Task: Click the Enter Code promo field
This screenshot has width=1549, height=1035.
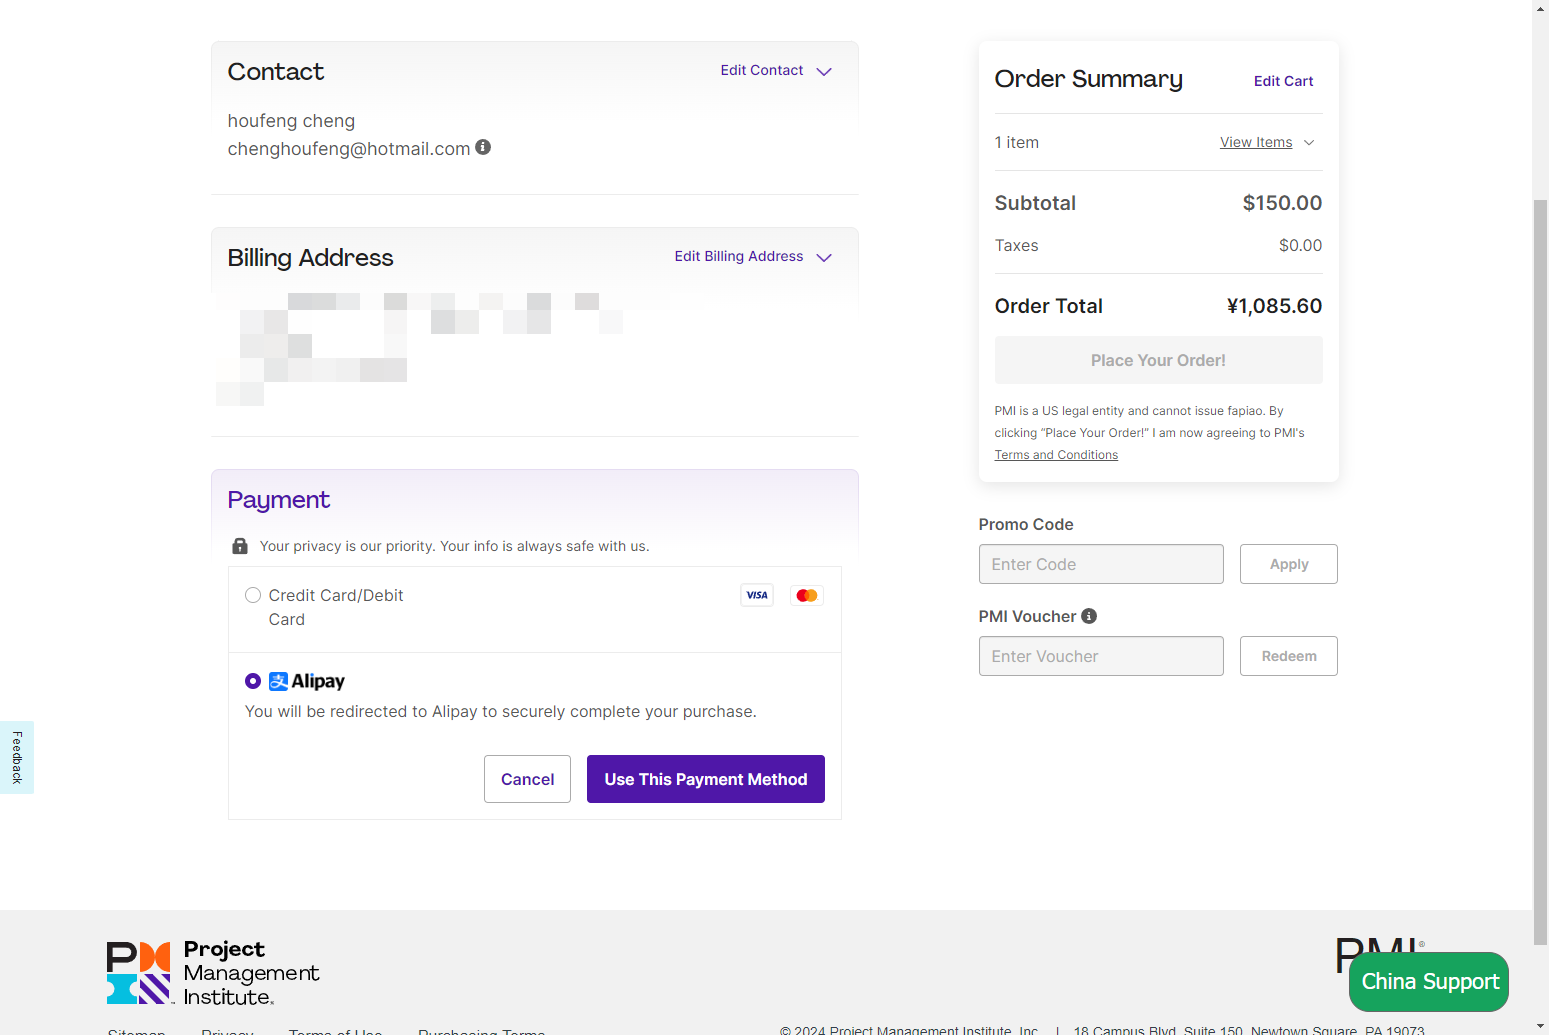Action: tap(1101, 564)
